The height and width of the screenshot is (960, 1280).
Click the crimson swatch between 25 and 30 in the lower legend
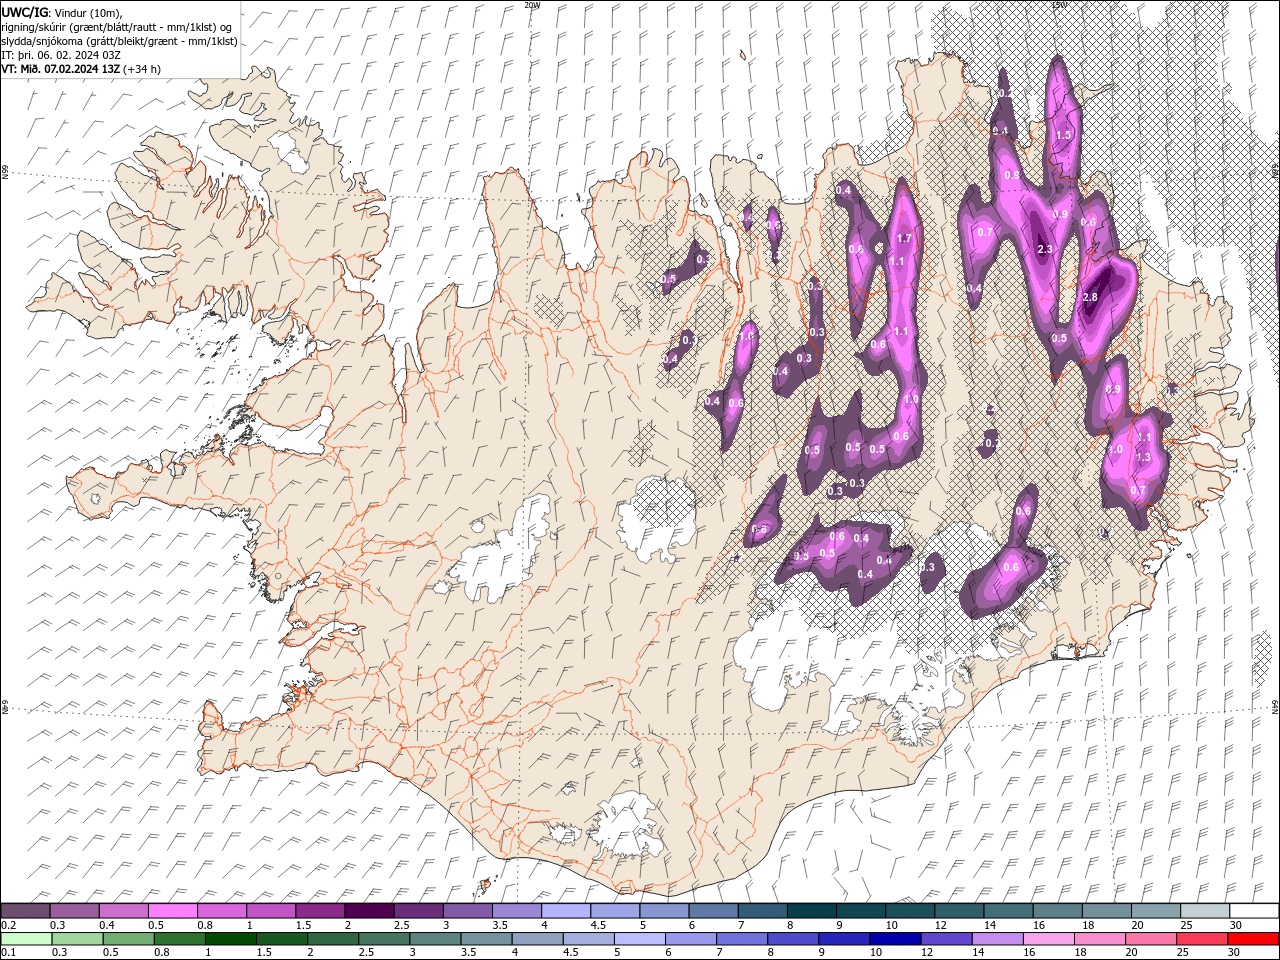click(x=1200, y=939)
